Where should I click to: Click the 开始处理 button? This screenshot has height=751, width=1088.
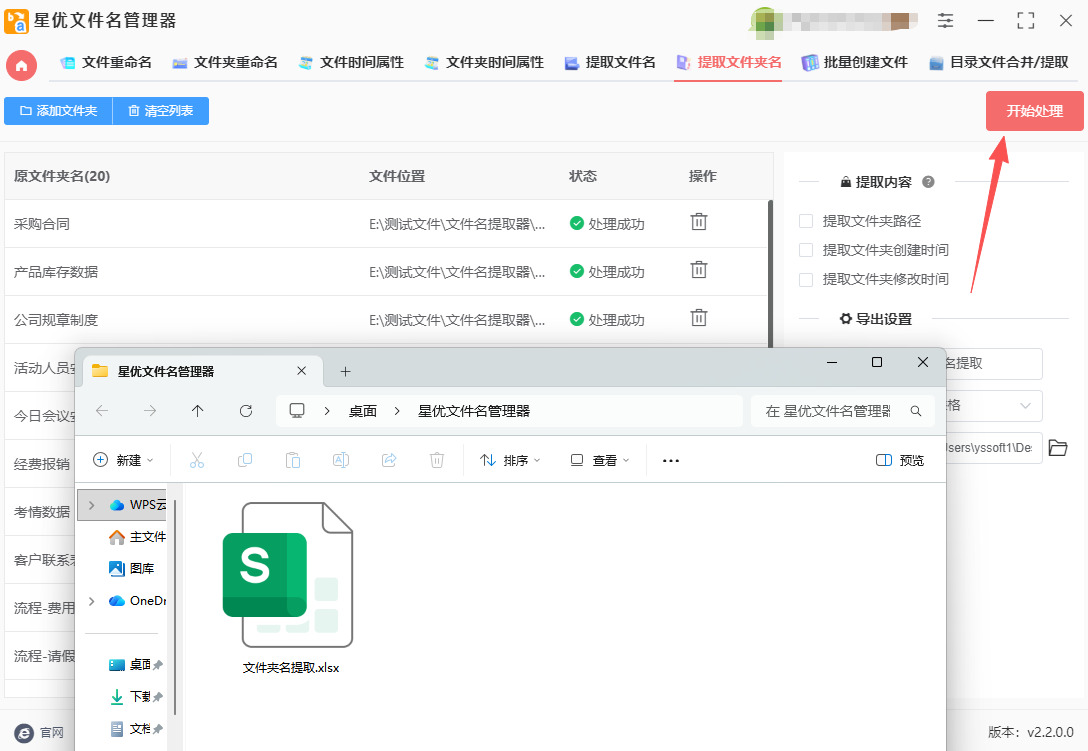1034,111
